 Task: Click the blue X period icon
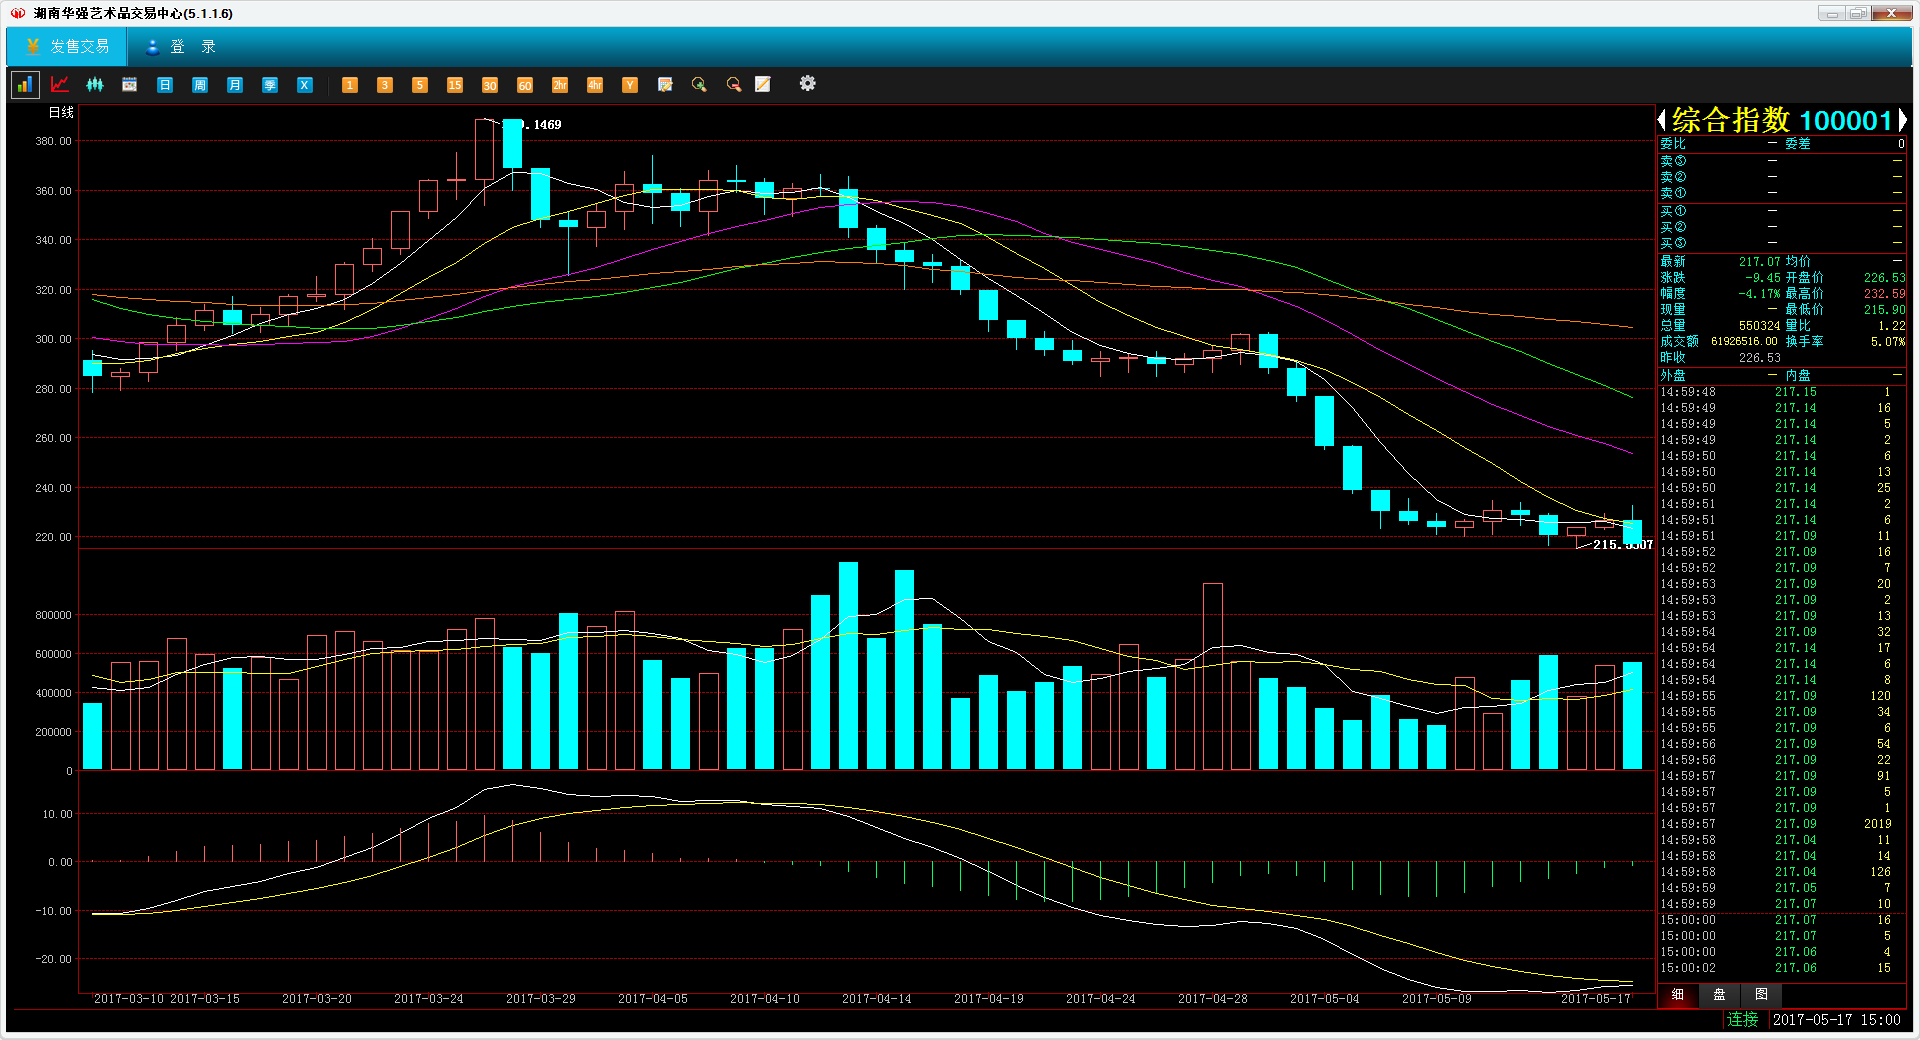pyautogui.click(x=305, y=85)
